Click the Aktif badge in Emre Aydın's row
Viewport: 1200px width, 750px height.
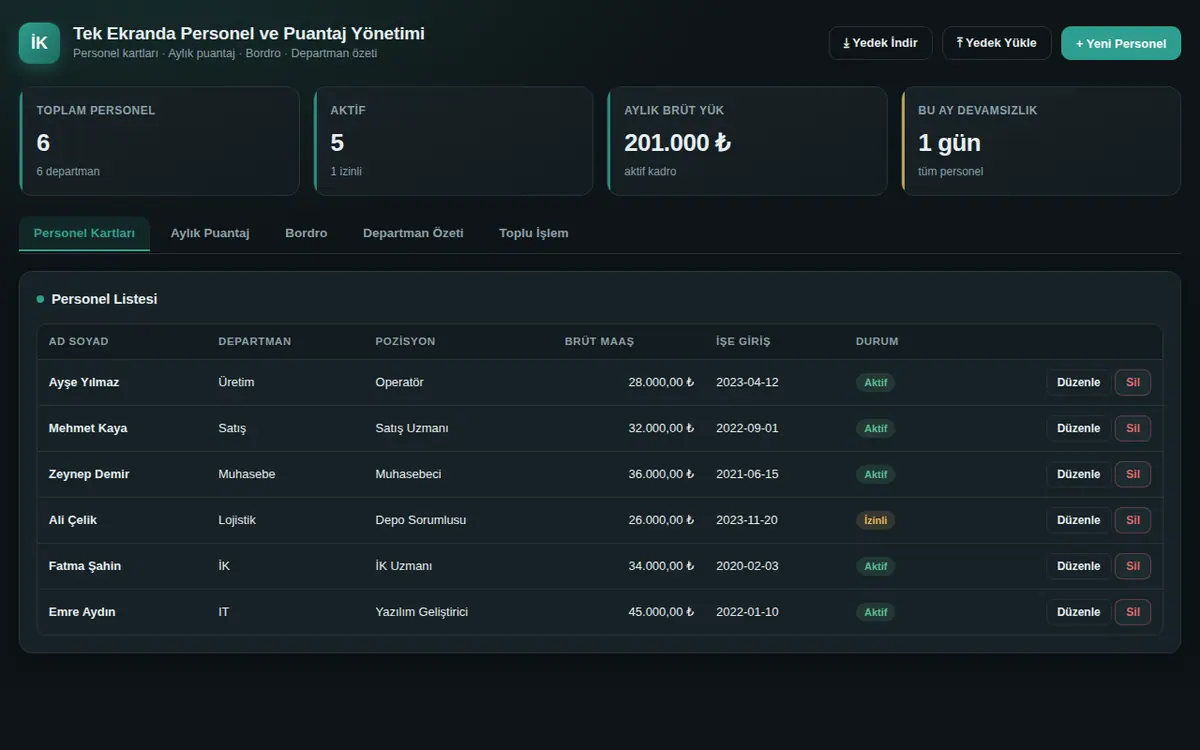[875, 612]
